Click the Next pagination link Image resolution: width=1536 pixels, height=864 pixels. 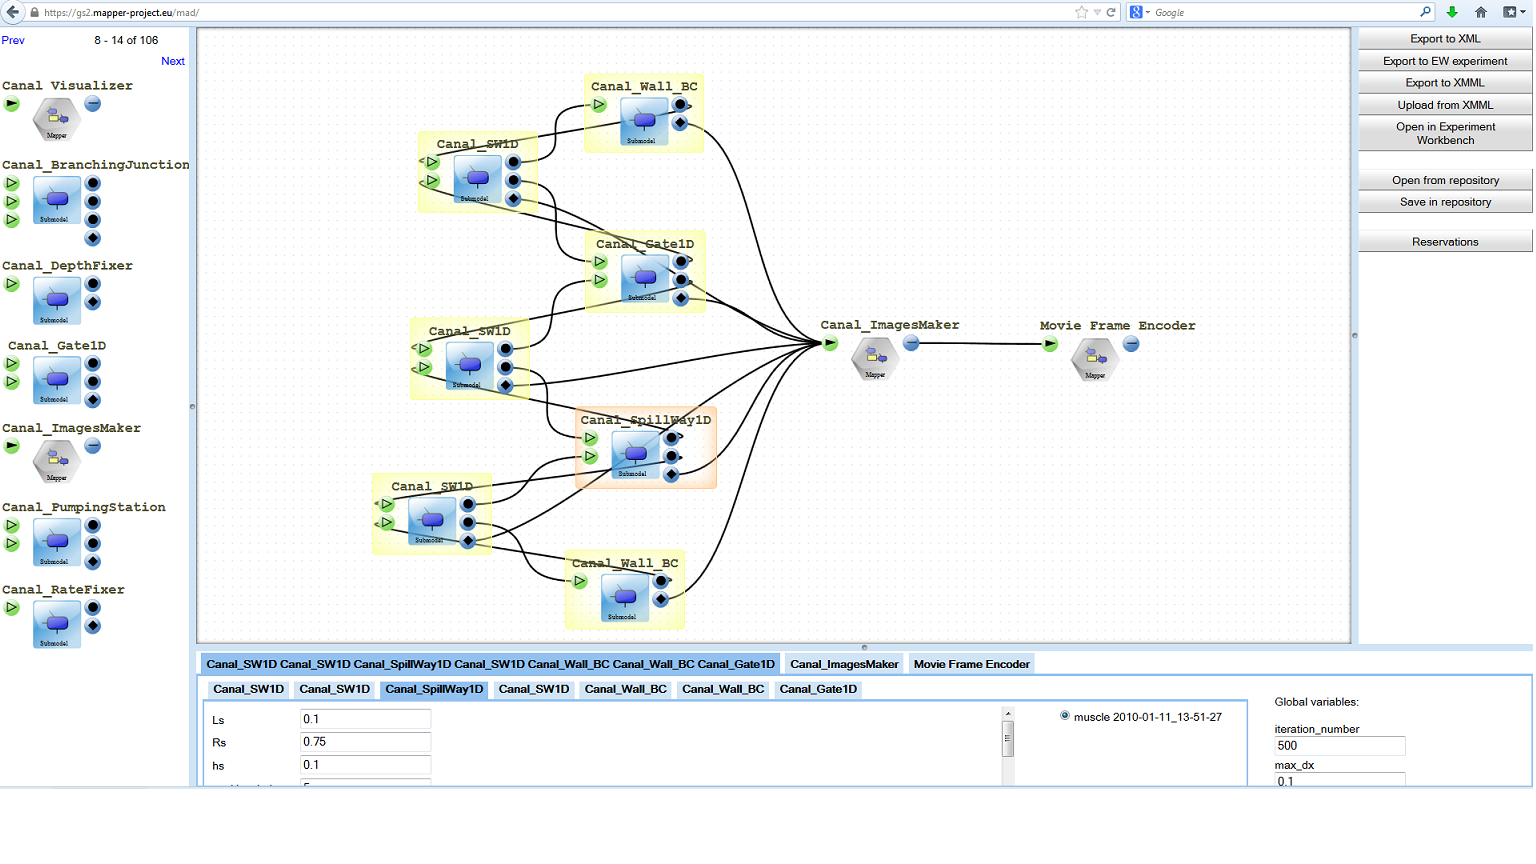pos(172,61)
